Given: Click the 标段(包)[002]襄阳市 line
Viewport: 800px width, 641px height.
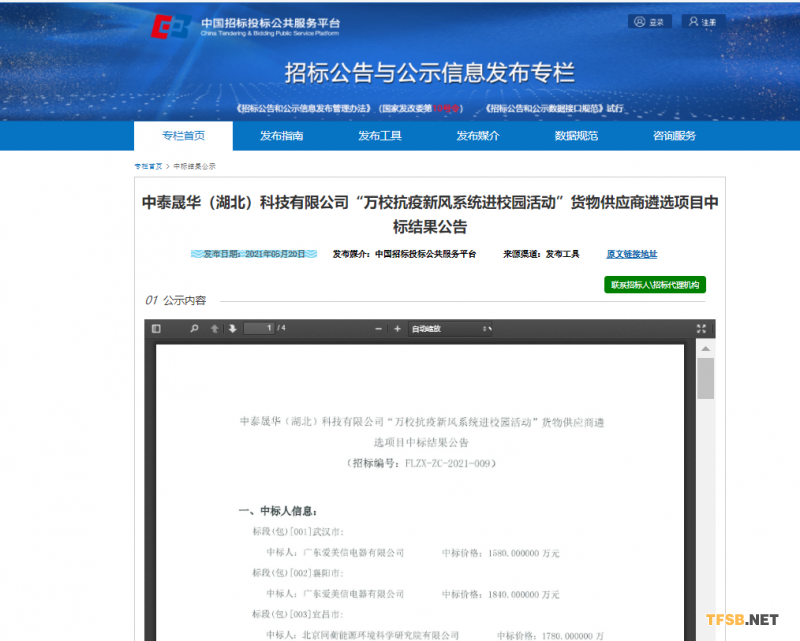Looking at the screenshot, I should (298, 573).
